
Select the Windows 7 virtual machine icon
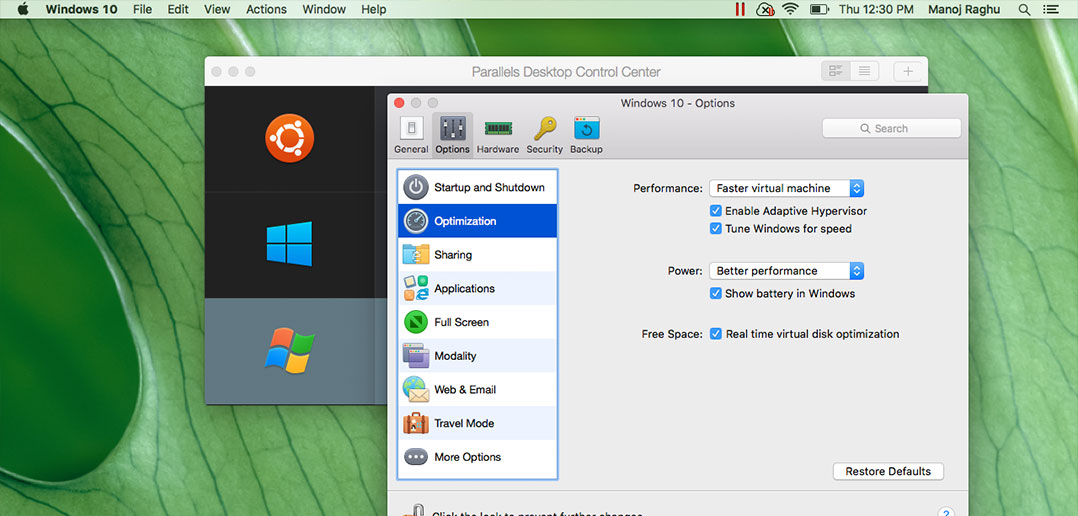289,350
